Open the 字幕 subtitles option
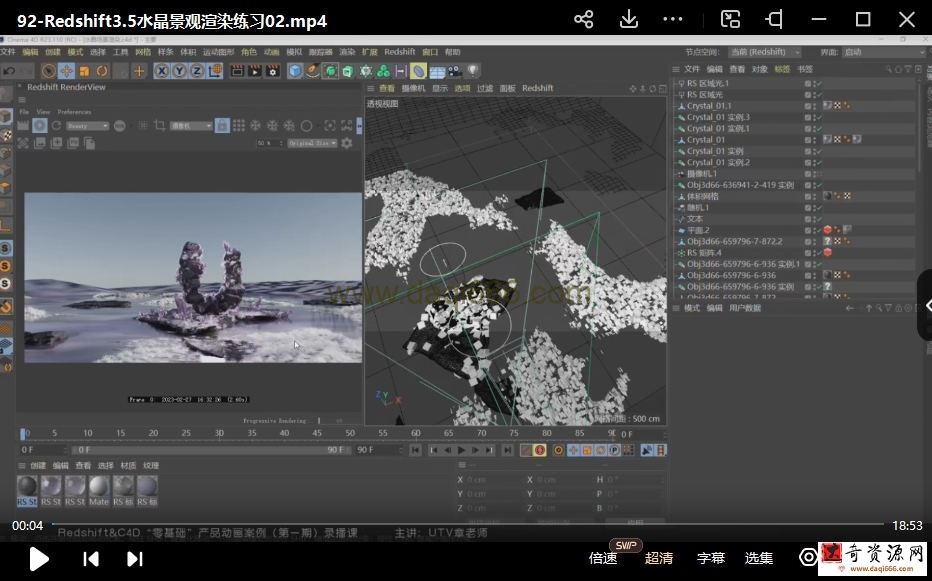The image size is (932, 581). point(710,558)
